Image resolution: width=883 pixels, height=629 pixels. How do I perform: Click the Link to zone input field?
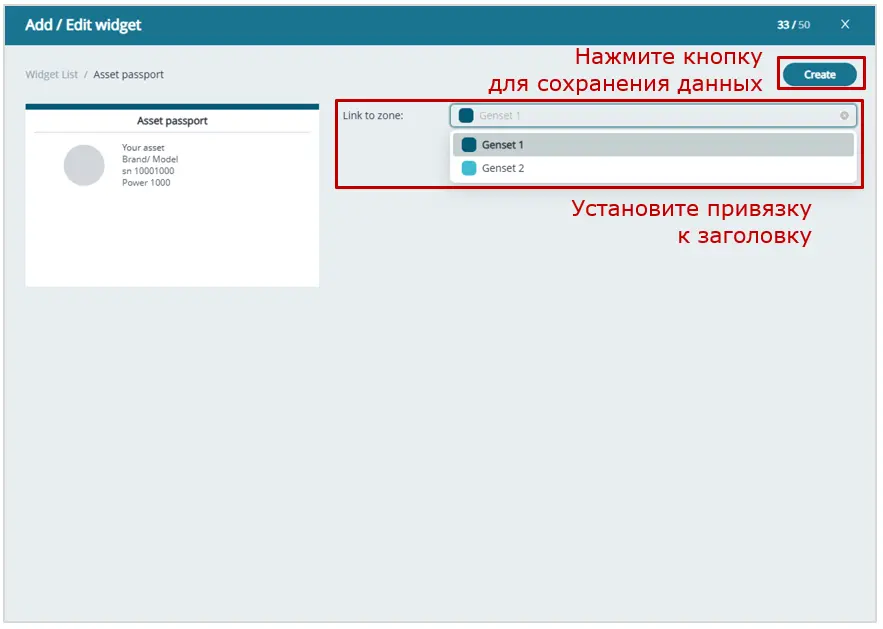pos(650,115)
